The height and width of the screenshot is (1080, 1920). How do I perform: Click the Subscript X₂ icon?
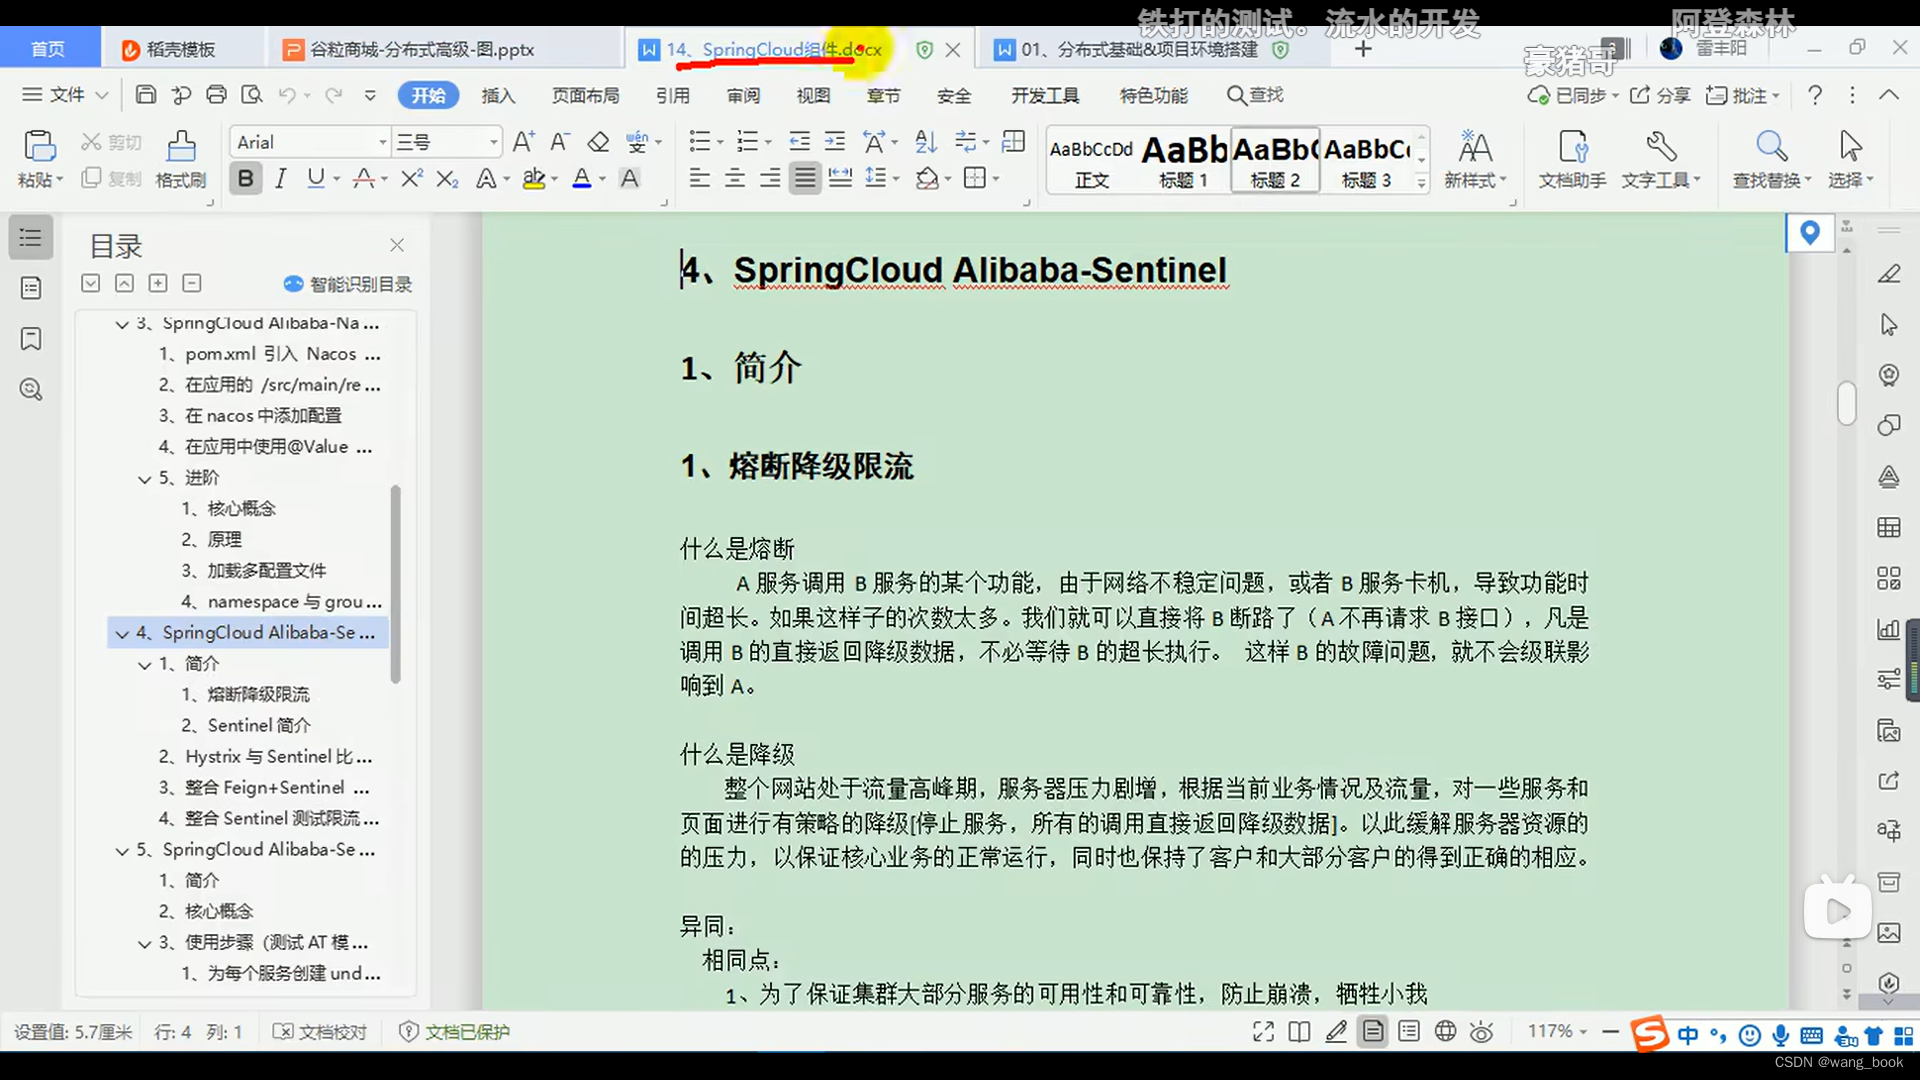[x=447, y=178]
